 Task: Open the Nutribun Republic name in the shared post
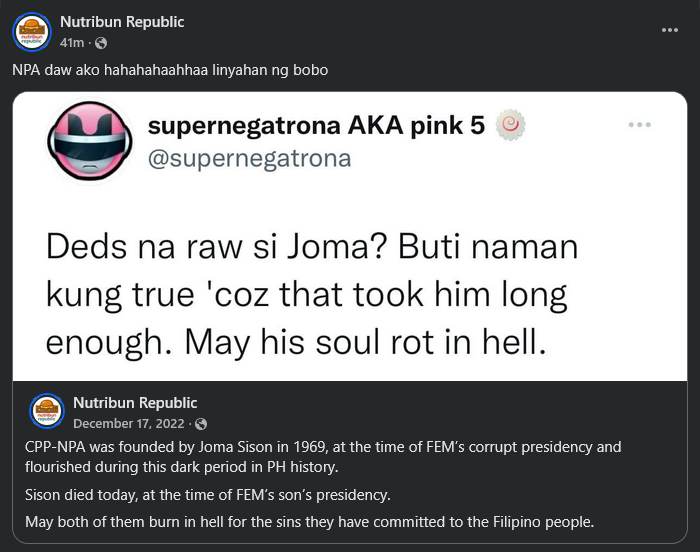tap(135, 402)
